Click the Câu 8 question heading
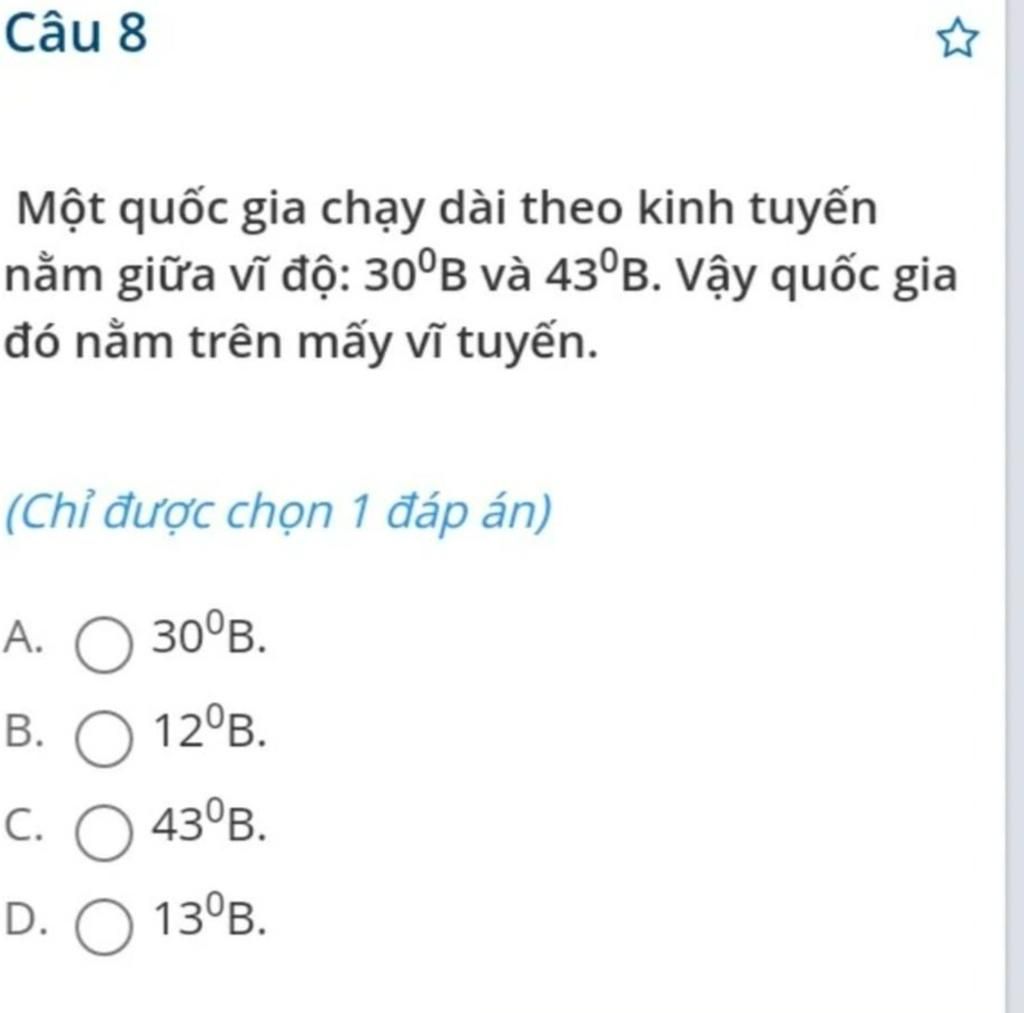 (76, 34)
